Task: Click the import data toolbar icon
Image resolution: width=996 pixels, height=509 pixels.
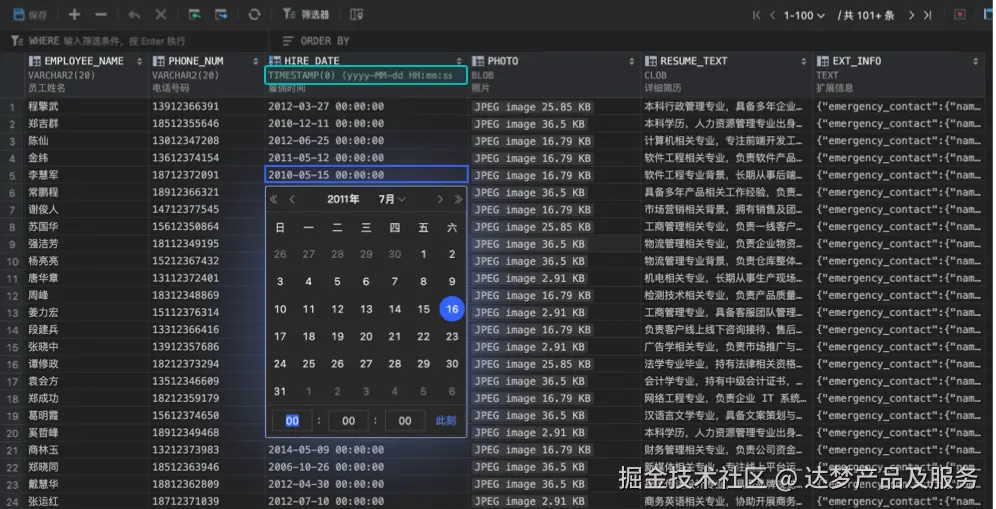Action: (x=194, y=14)
